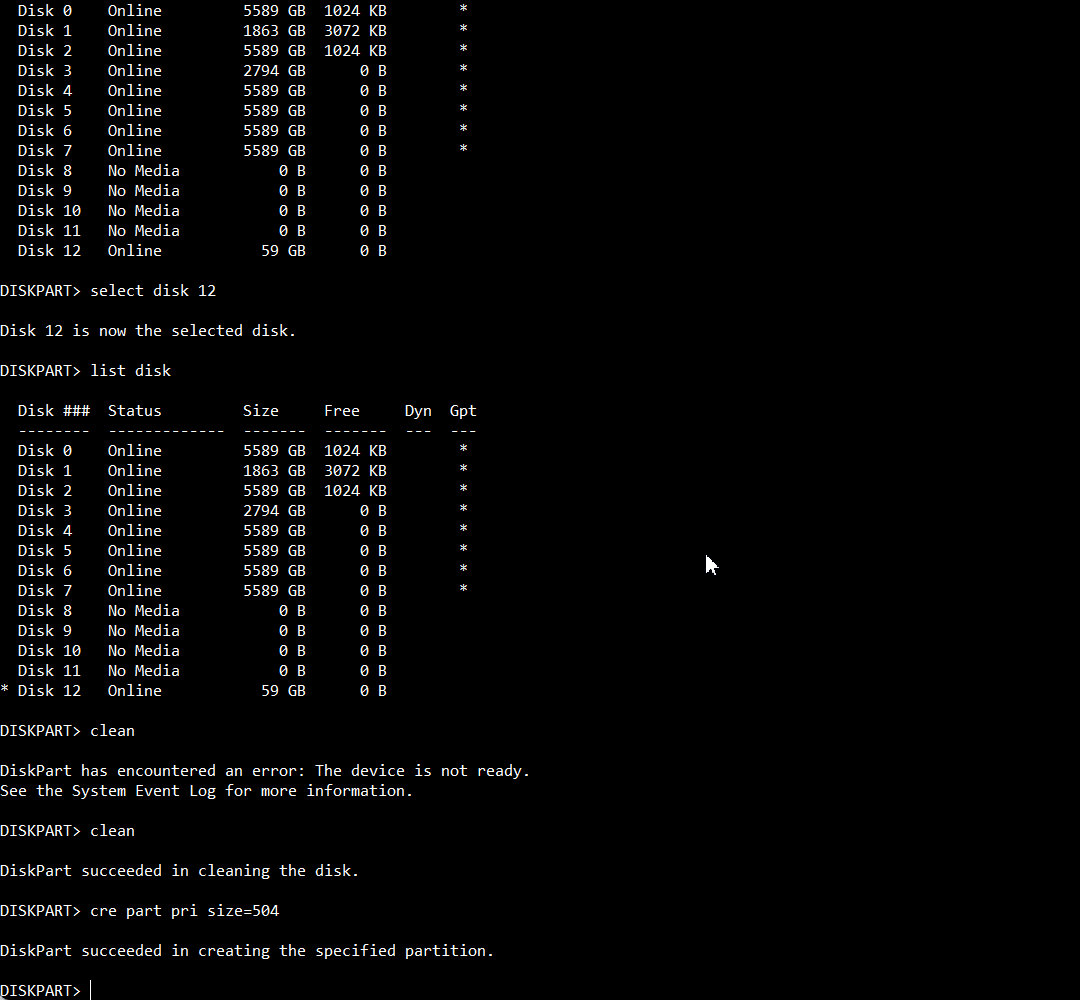Click the 'Disk ###' column header

tap(54, 410)
